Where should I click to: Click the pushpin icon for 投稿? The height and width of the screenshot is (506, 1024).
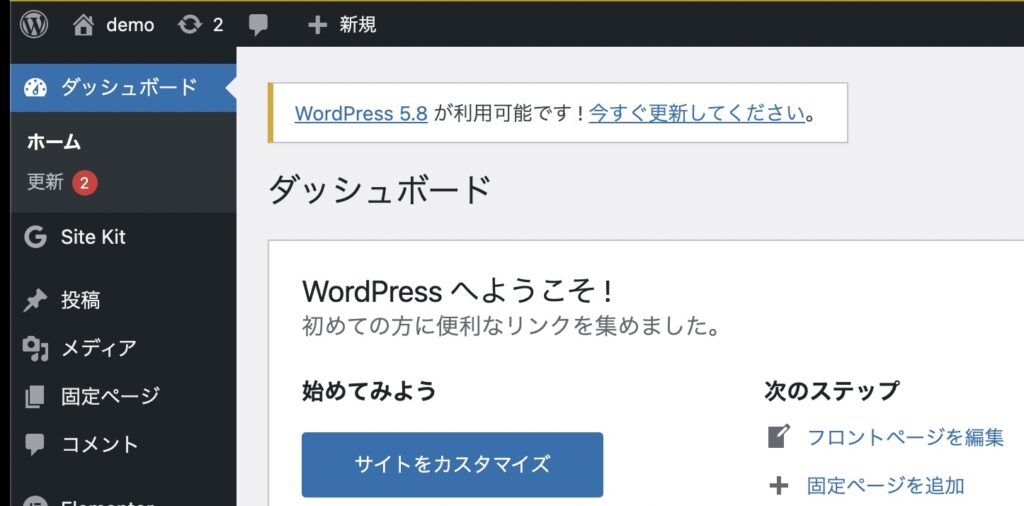35,300
